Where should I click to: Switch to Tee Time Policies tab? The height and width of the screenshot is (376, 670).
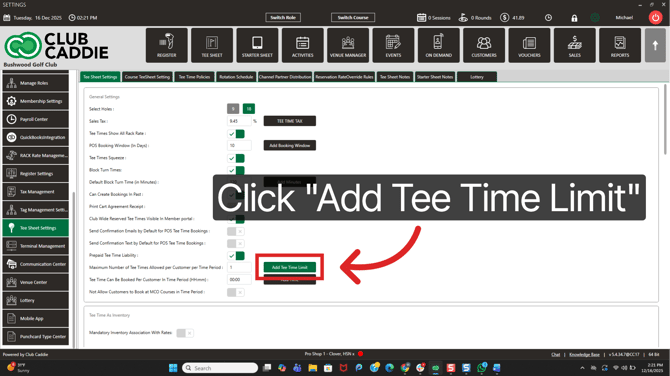coord(194,77)
